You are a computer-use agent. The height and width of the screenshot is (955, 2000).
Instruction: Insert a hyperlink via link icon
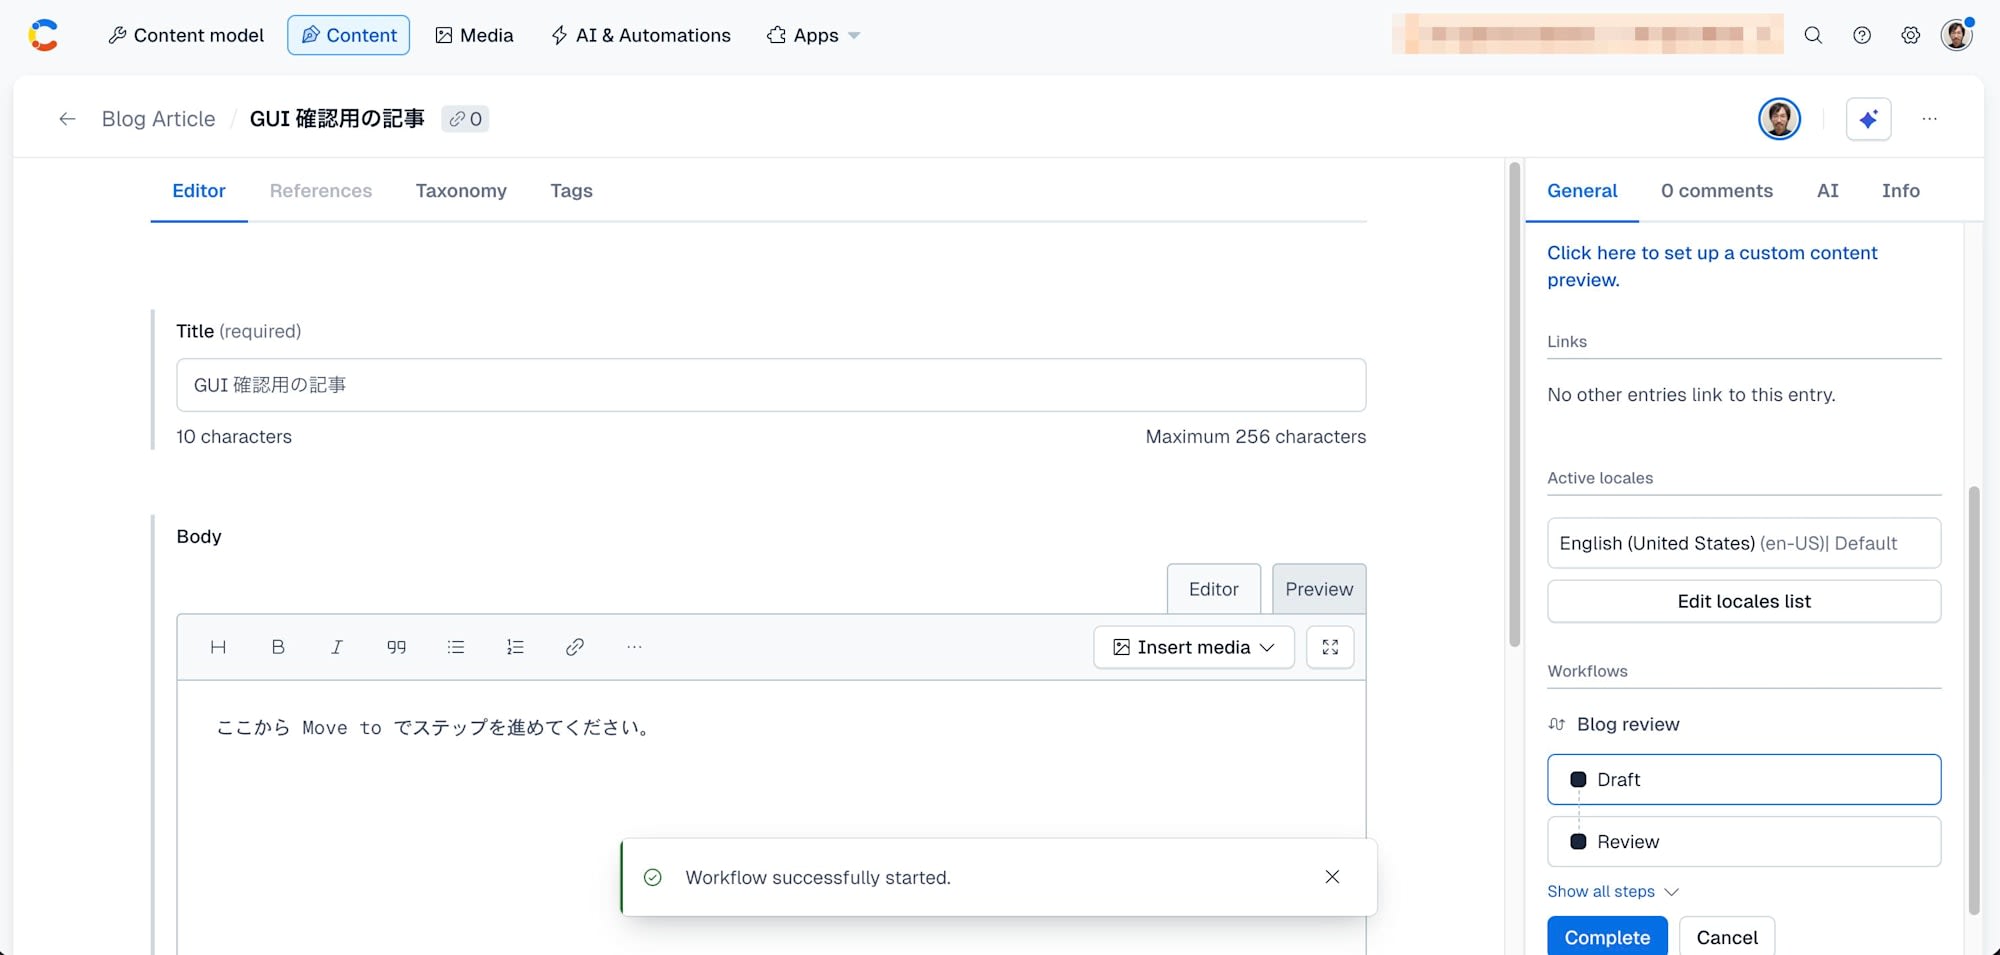coord(574,647)
